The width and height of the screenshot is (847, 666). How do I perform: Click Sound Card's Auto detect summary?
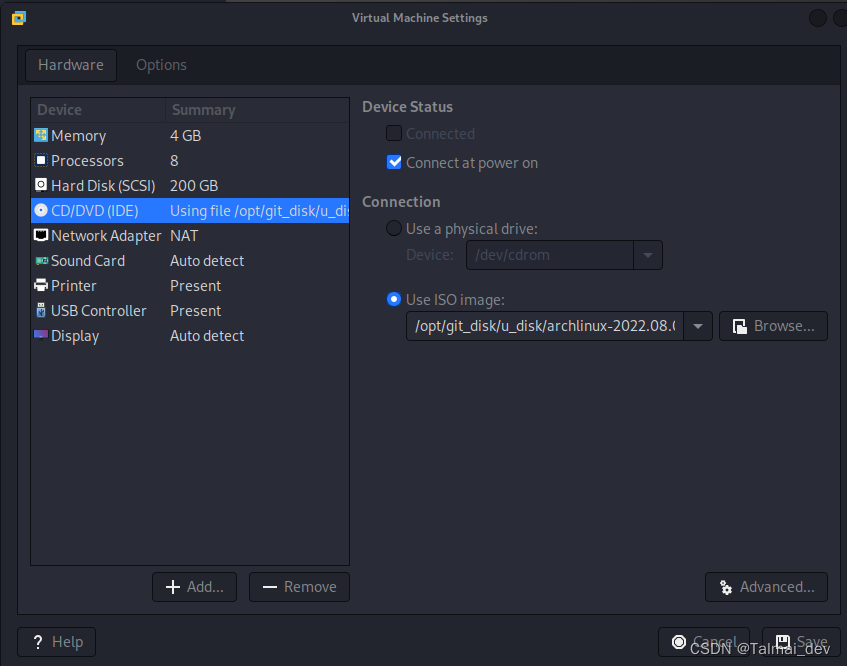tap(207, 260)
